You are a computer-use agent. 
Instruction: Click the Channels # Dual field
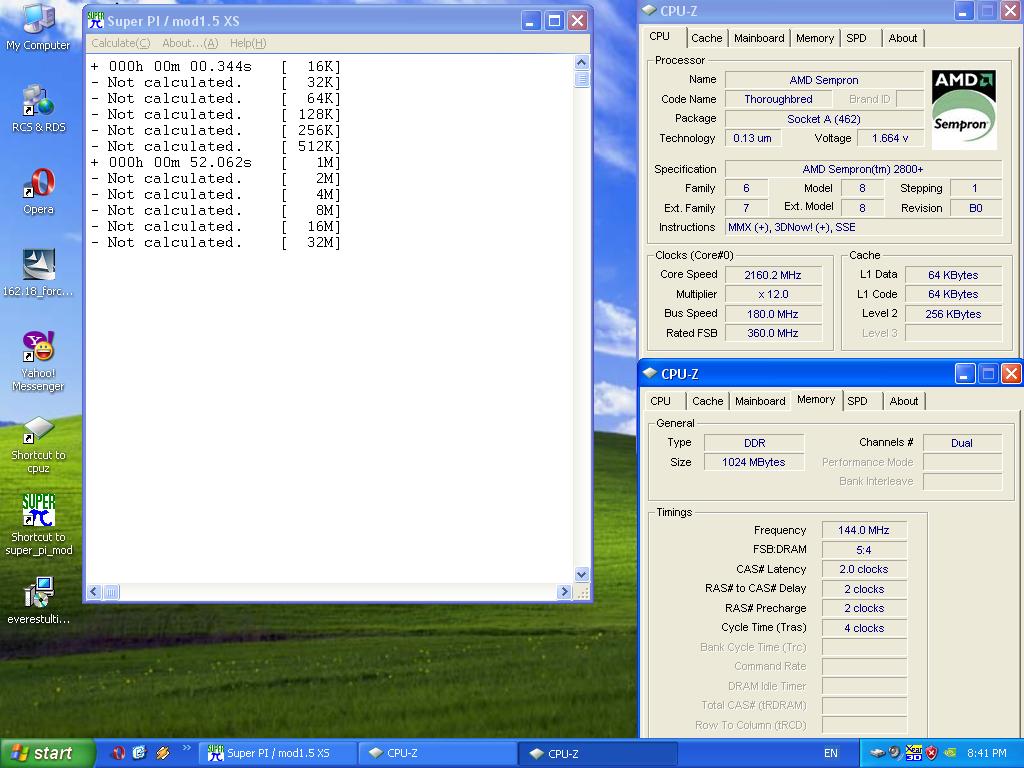pyautogui.click(x=962, y=443)
